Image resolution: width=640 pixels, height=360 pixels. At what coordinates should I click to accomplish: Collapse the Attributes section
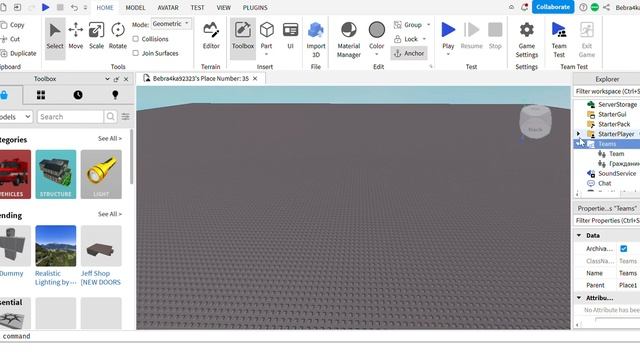pyautogui.click(x=579, y=298)
